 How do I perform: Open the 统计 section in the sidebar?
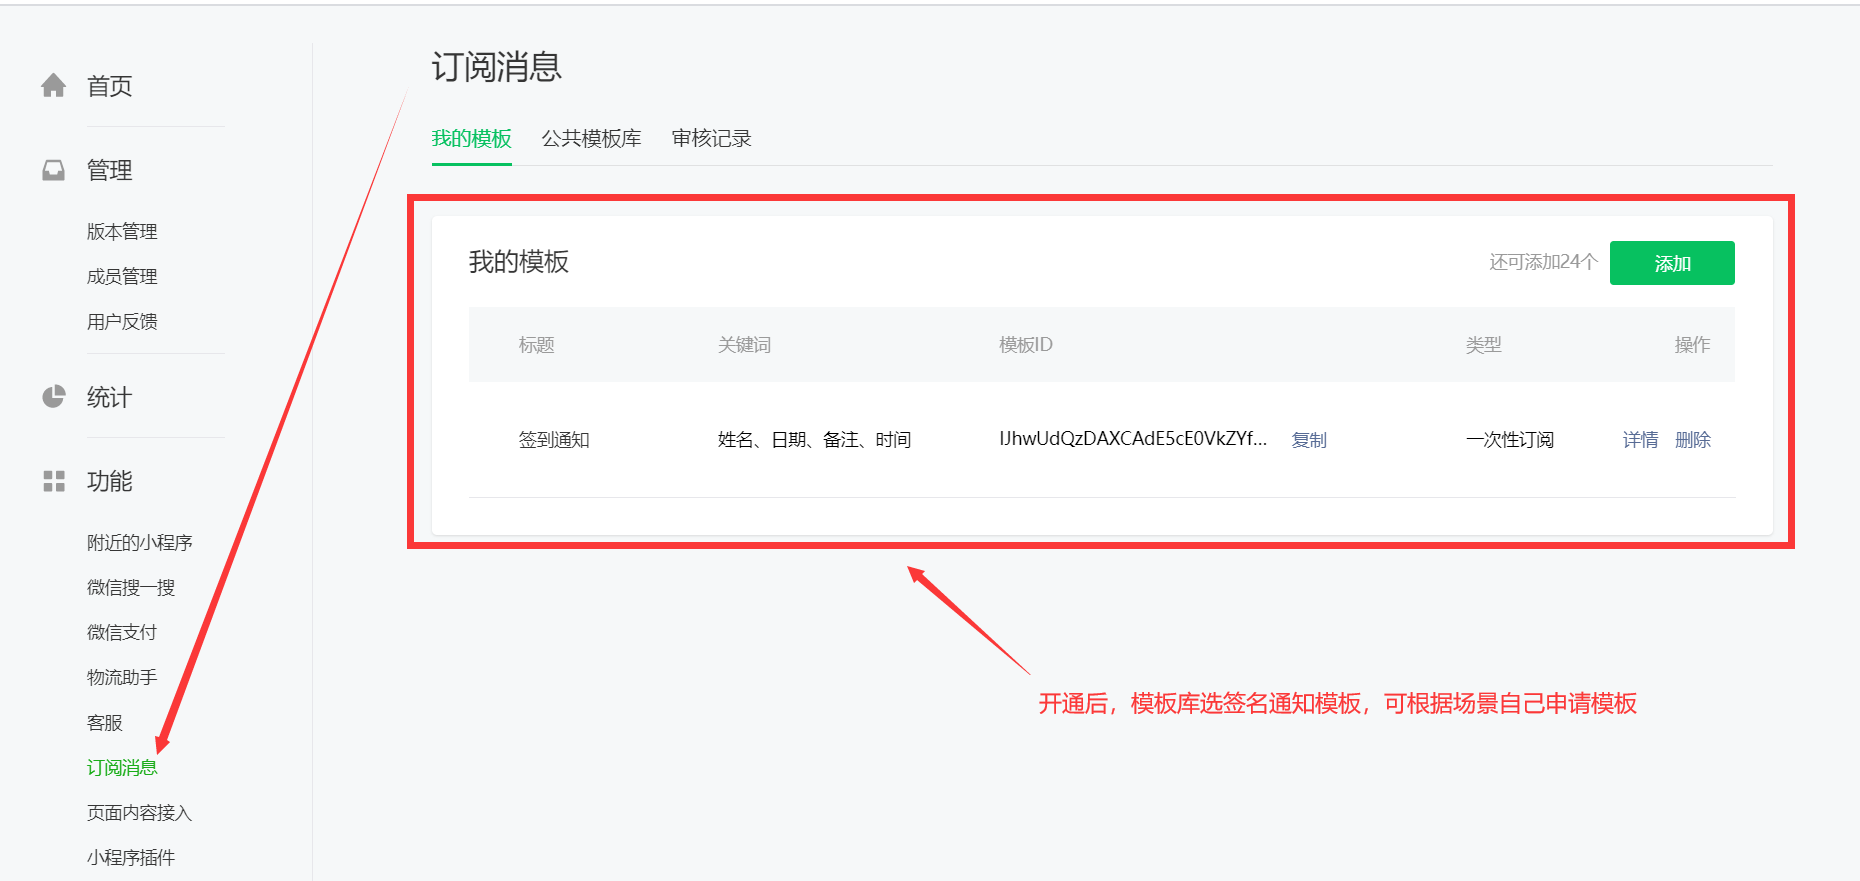click(109, 398)
